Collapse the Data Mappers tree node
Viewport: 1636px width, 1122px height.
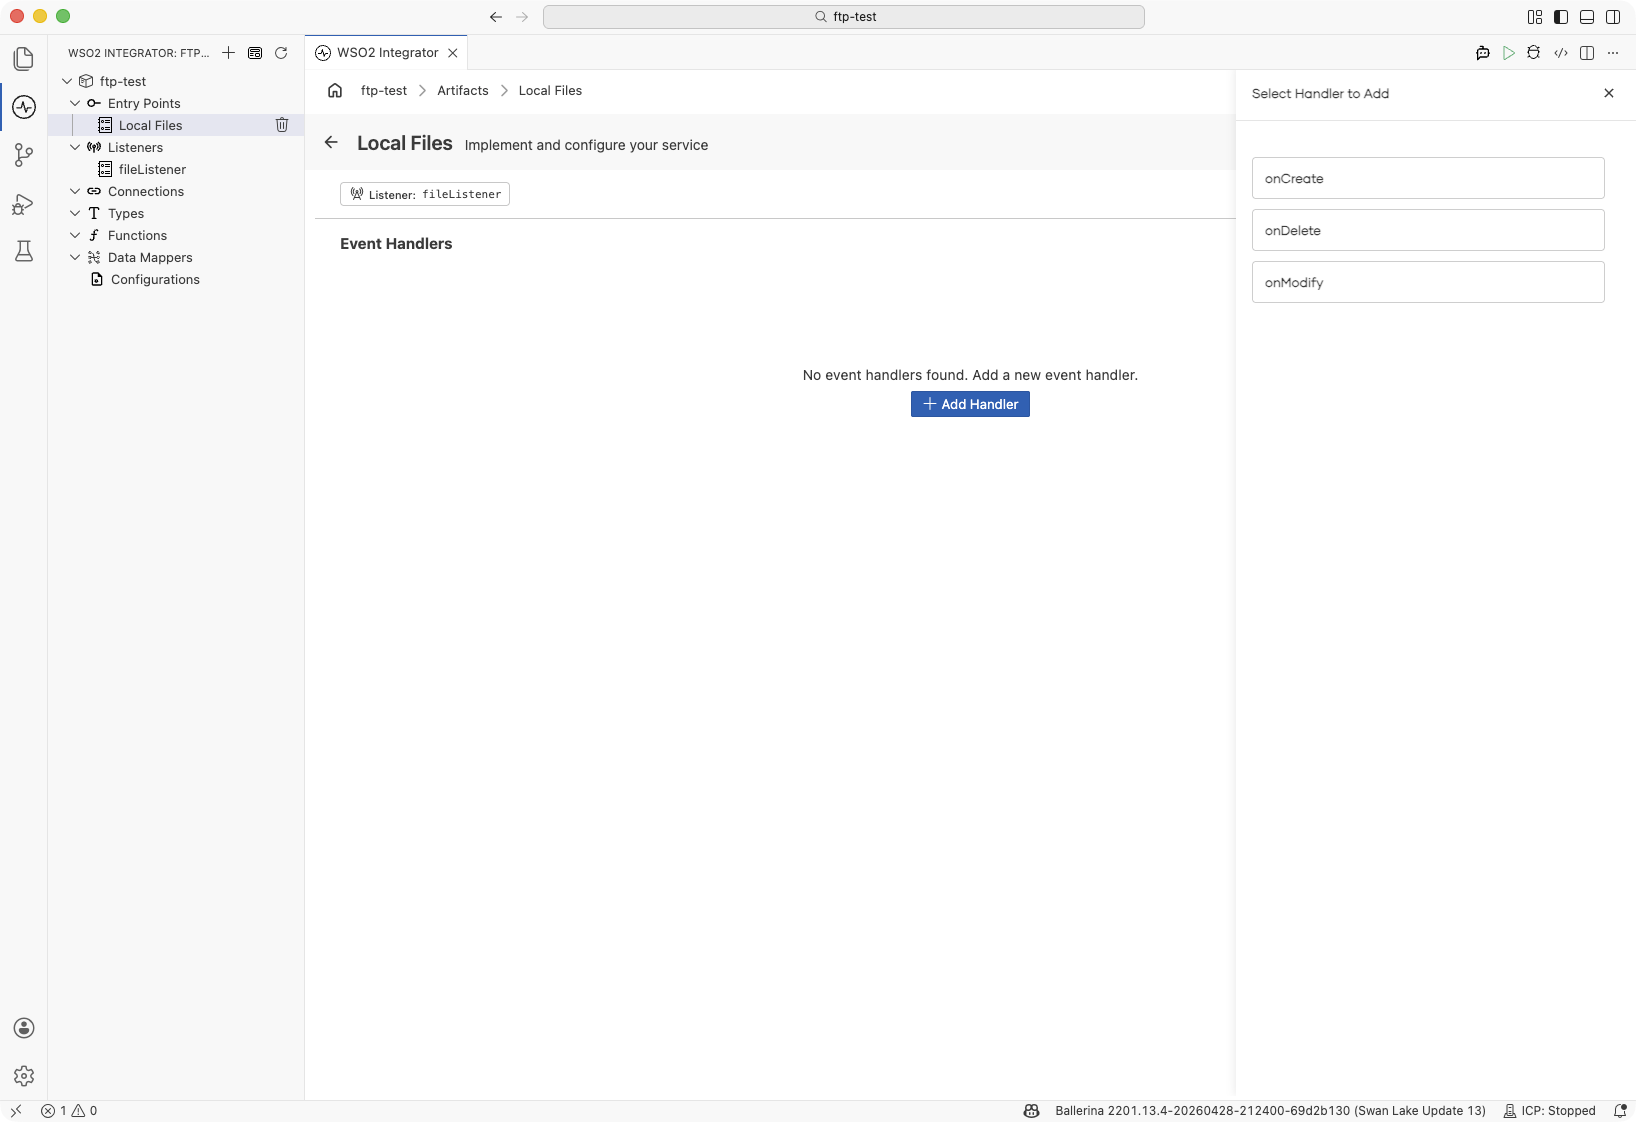click(x=75, y=257)
